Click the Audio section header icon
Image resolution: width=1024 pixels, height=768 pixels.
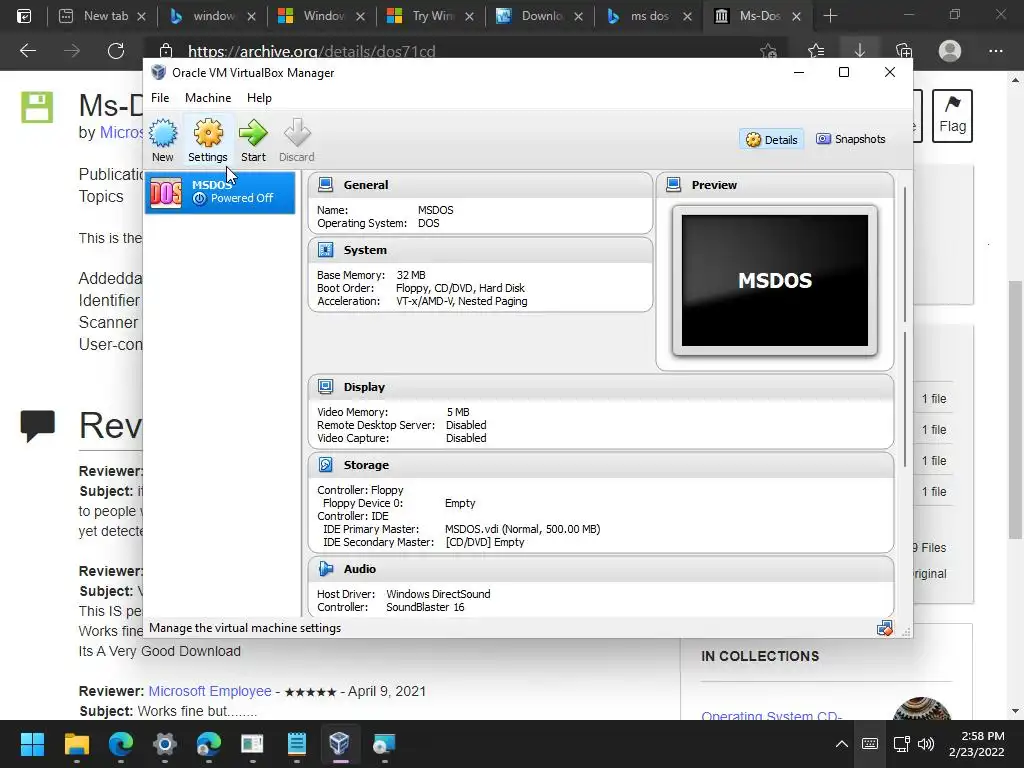[x=325, y=569]
